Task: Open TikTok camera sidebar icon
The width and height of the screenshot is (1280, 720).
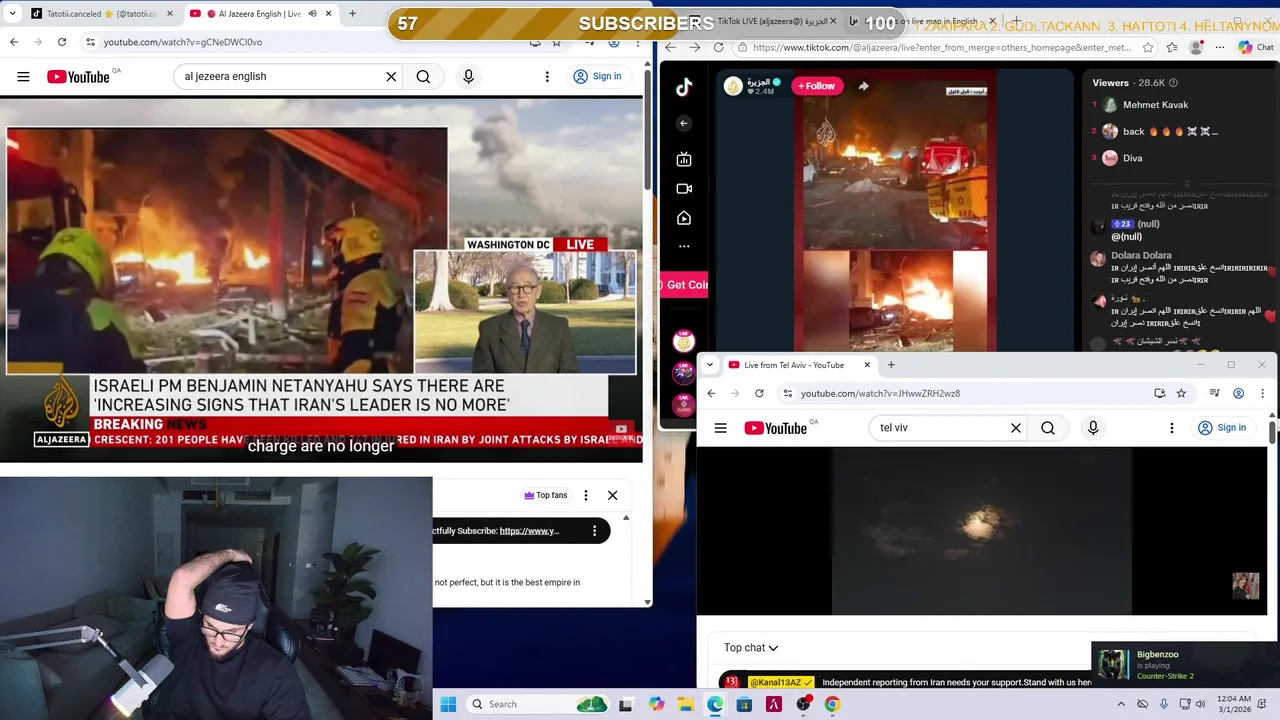Action: [684, 188]
